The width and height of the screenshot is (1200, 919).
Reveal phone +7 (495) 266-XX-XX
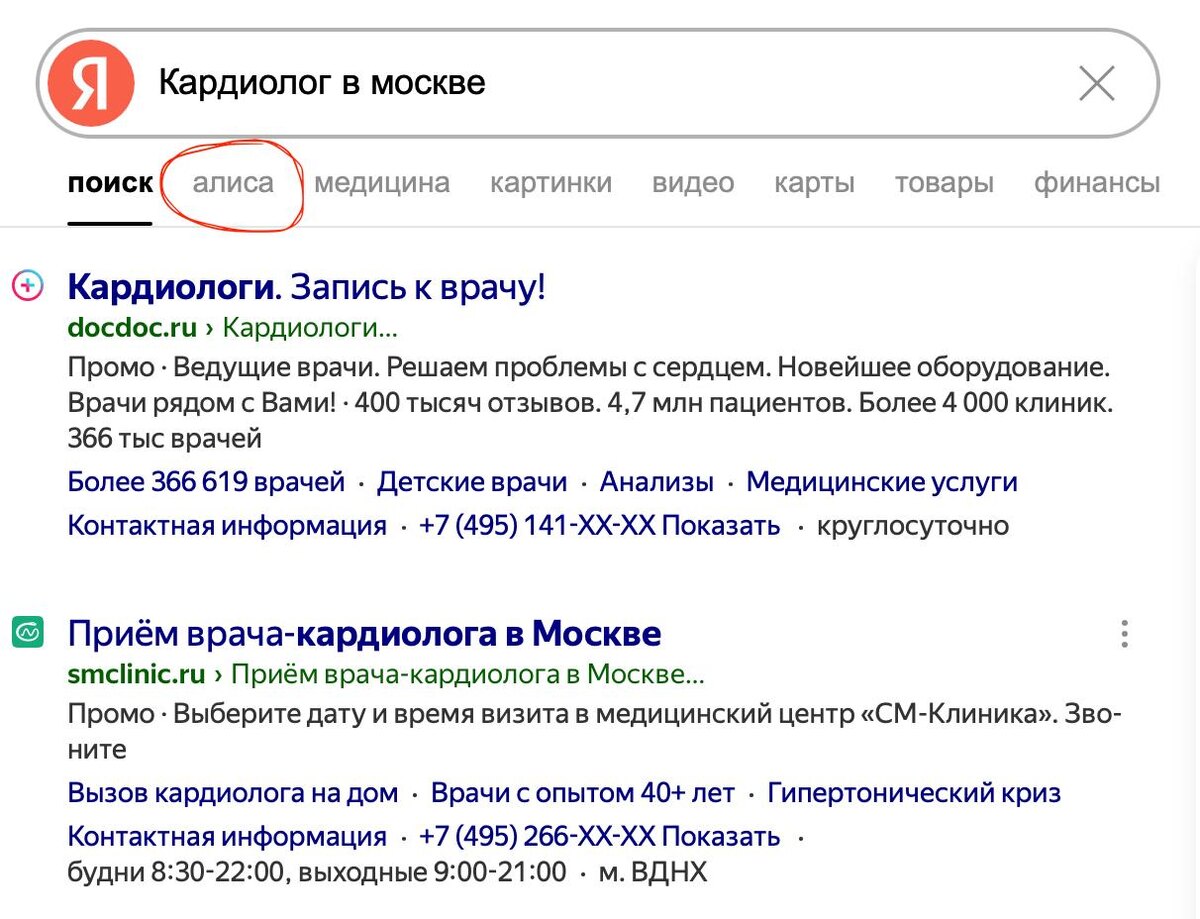click(600, 836)
